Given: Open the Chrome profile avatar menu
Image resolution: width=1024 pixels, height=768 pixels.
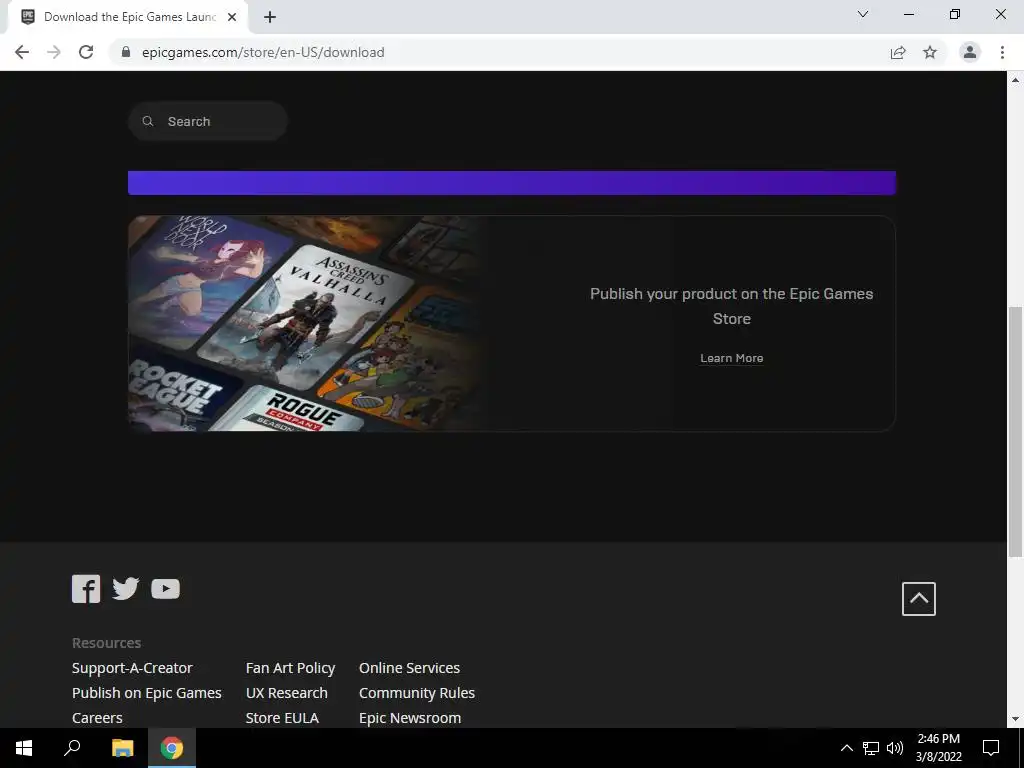Looking at the screenshot, I should pos(970,52).
